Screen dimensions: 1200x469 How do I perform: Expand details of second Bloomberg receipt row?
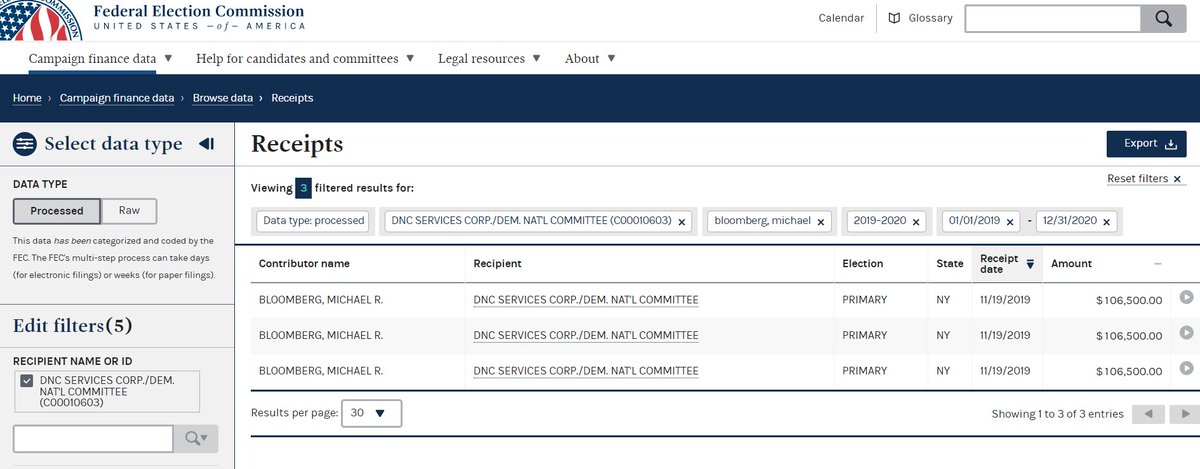(1186, 334)
